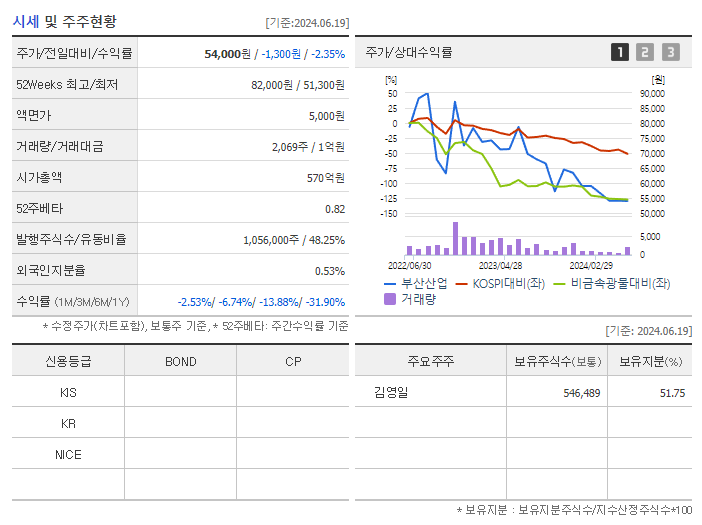Click the green 비금속광물대비(좌) legend marker
The height and width of the screenshot is (525, 702).
coord(560,284)
